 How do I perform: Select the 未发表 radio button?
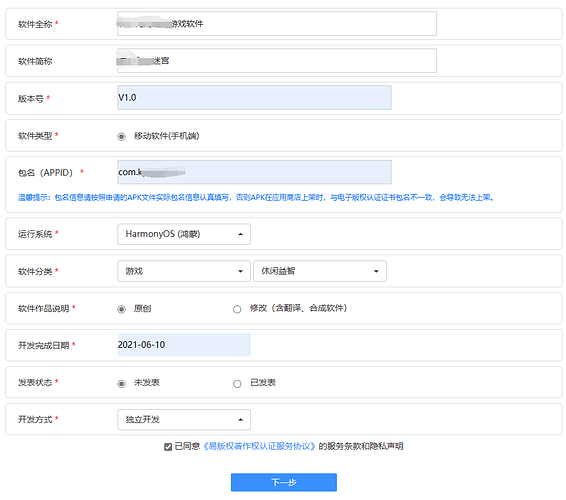coord(122,384)
